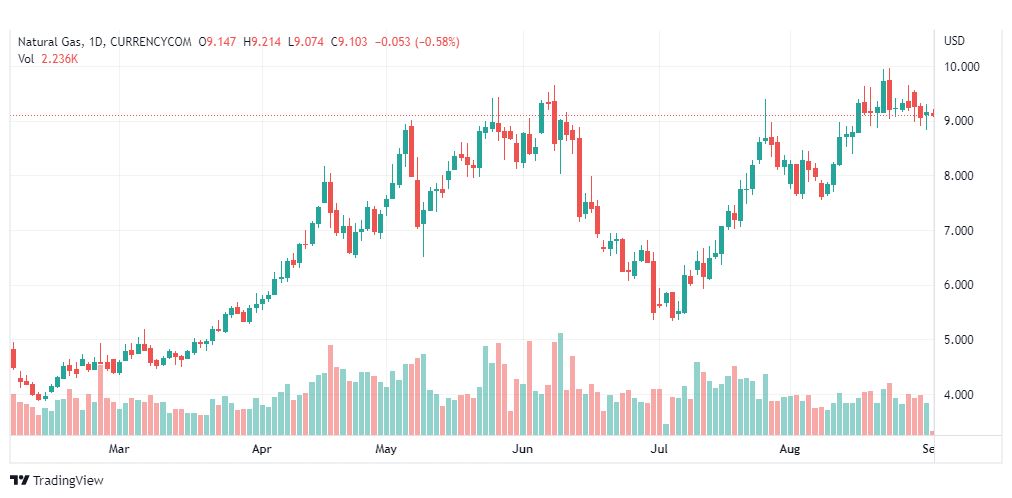1012x498 pixels.
Task: Click the Jul label on time axis
Action: pos(658,449)
